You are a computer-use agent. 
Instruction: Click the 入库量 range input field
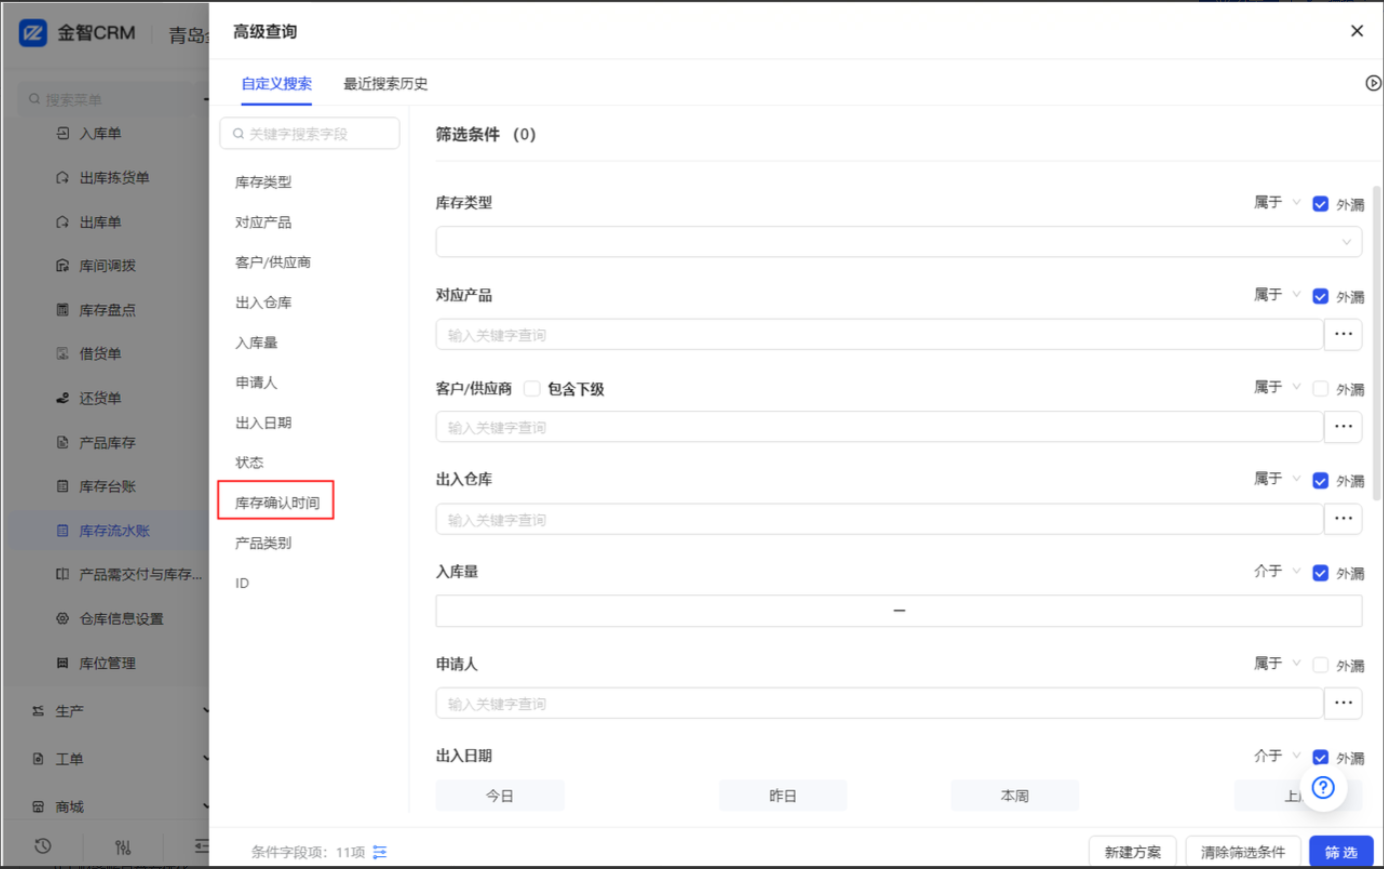[x=898, y=611]
